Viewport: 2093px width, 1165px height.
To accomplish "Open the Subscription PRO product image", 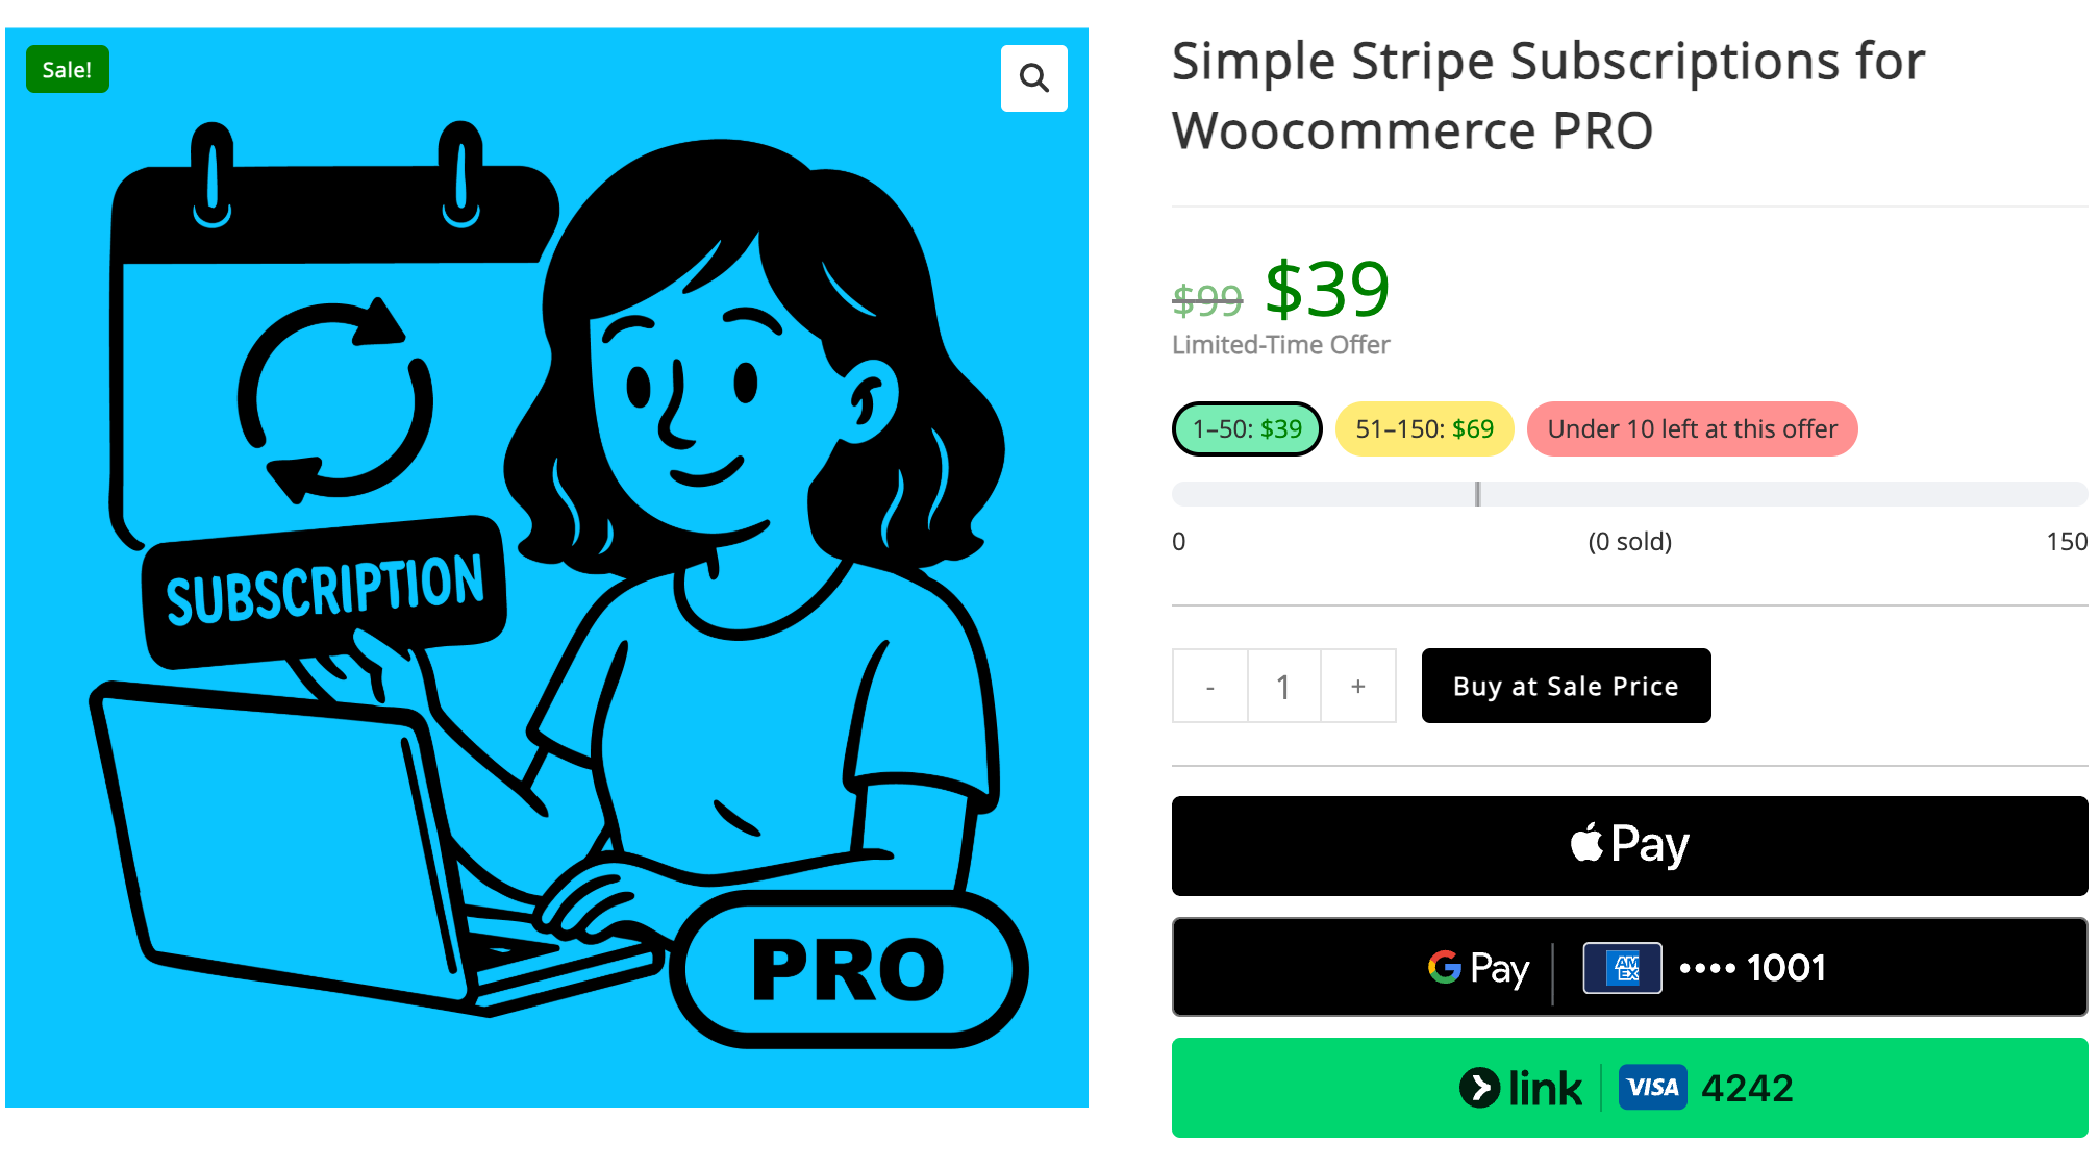I will pos(547,567).
